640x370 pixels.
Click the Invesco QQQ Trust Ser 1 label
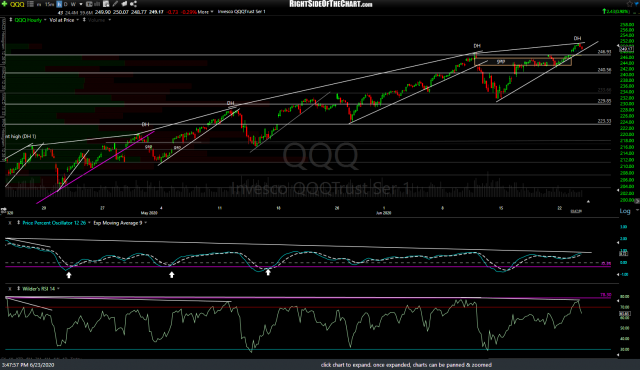click(x=241, y=11)
